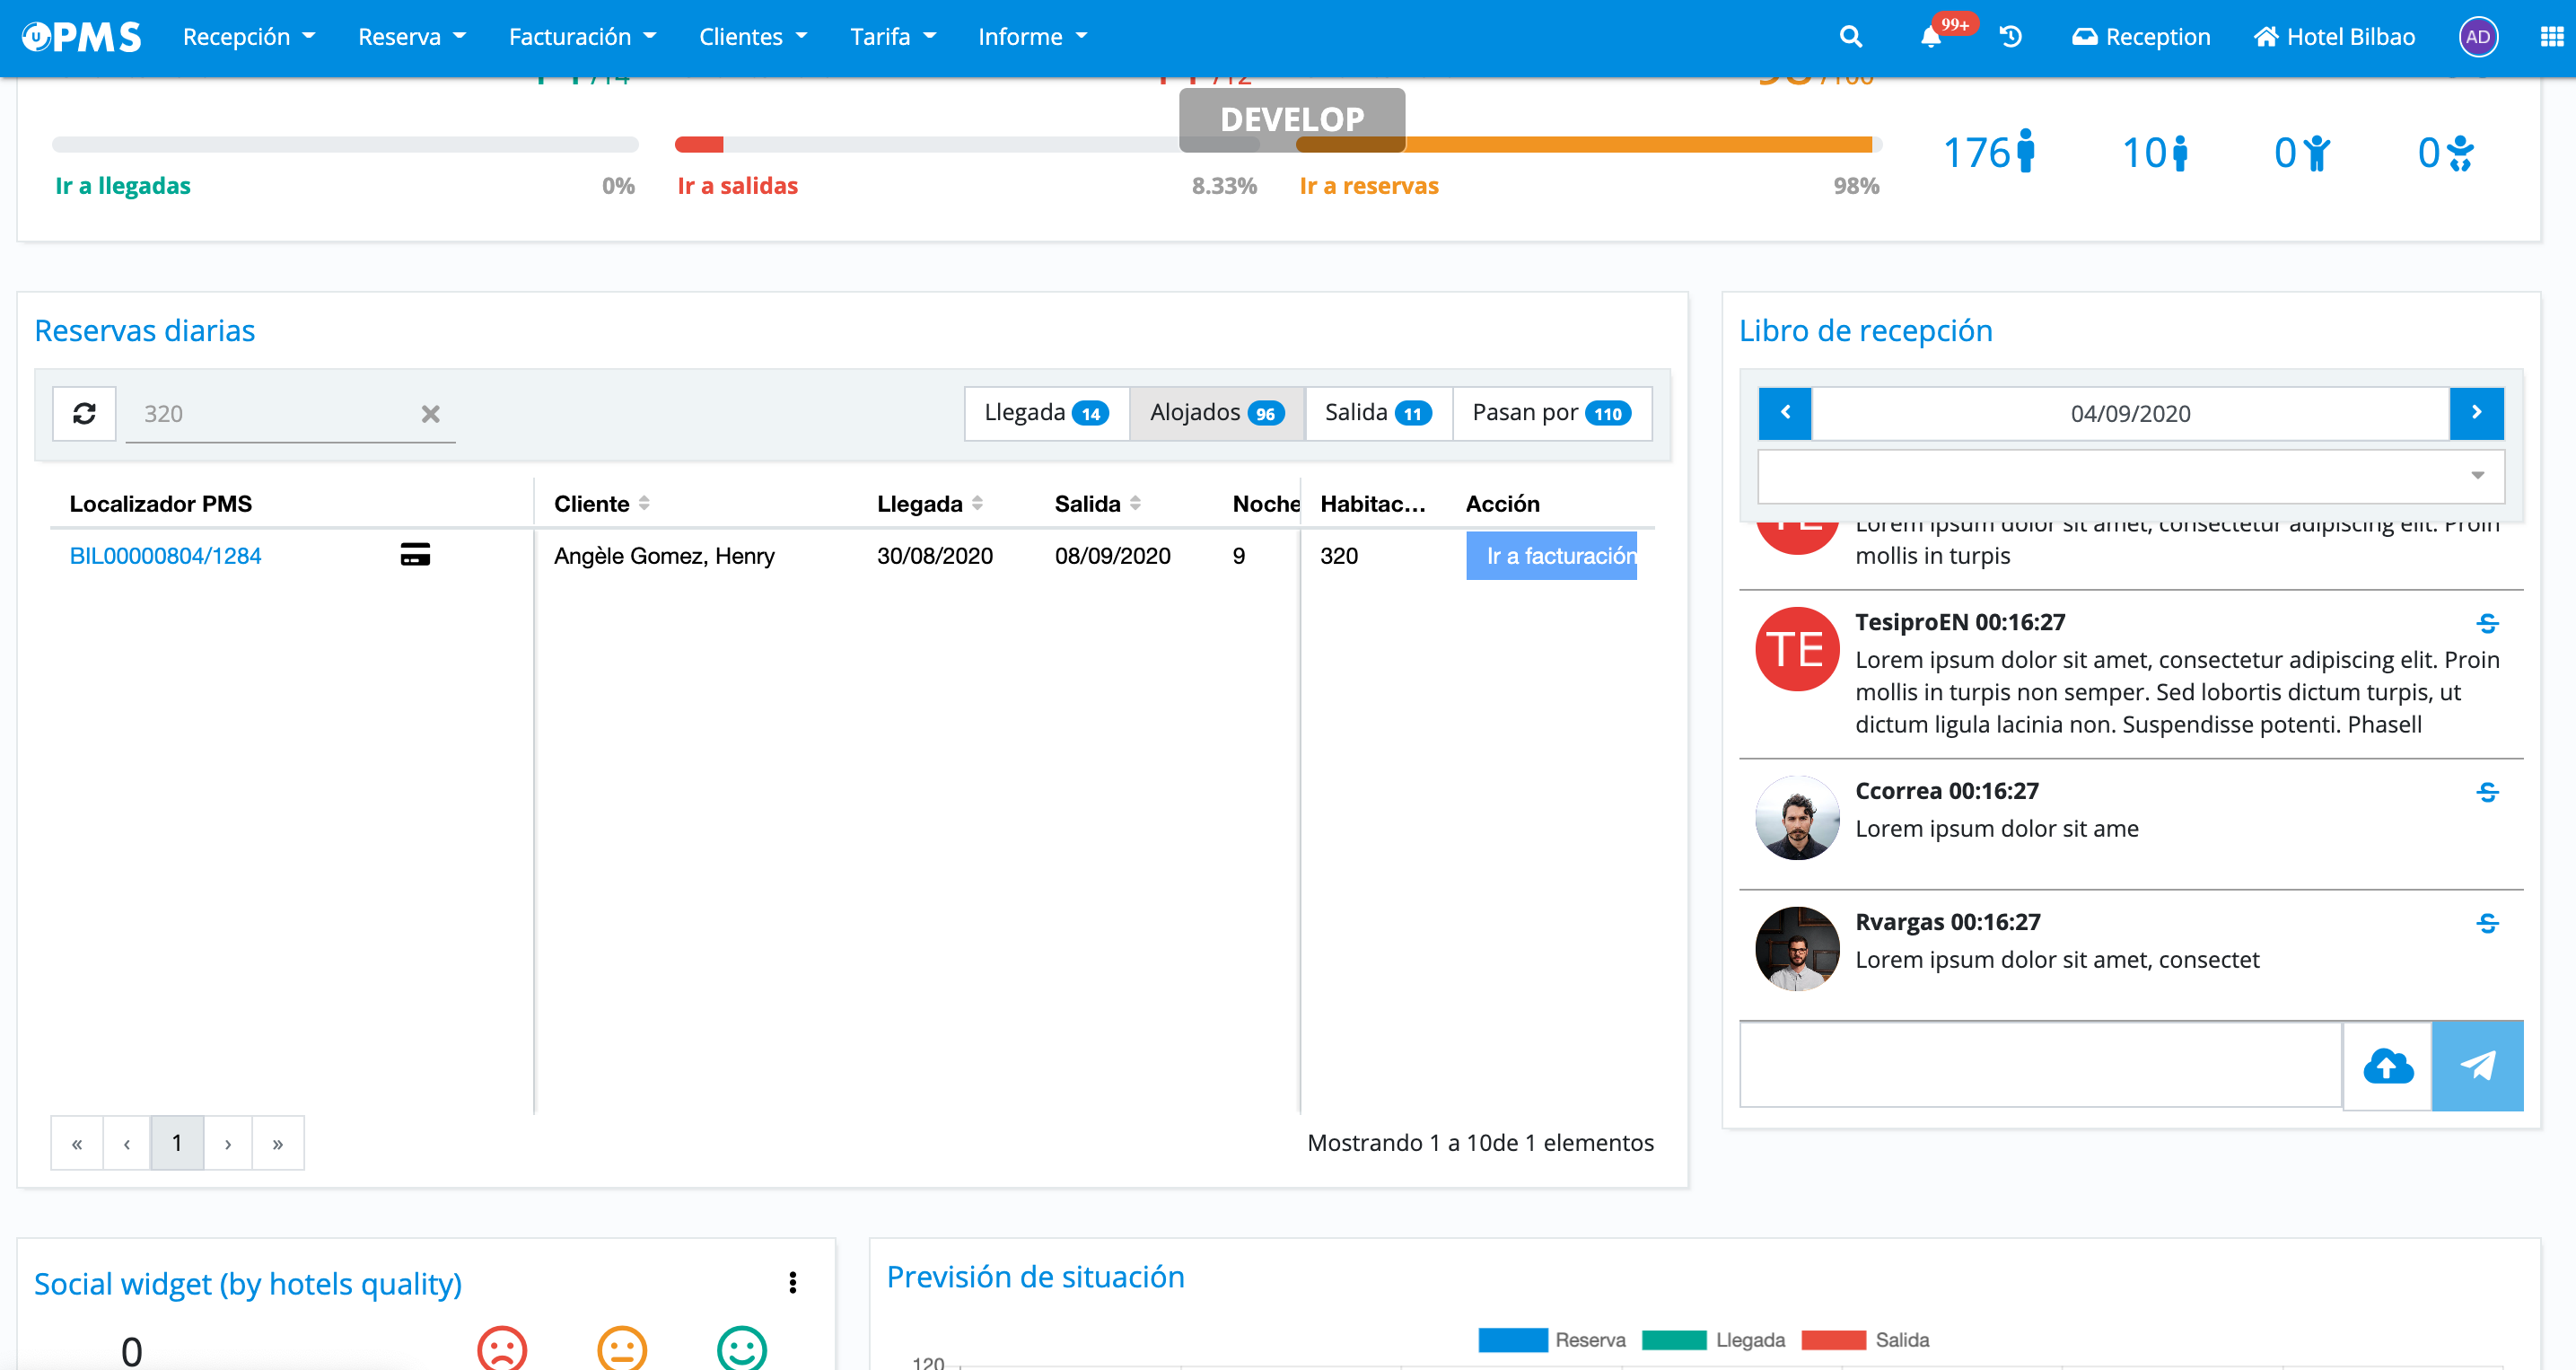Expand the reception book filter dropdown
The height and width of the screenshot is (1370, 2576).
2130,475
